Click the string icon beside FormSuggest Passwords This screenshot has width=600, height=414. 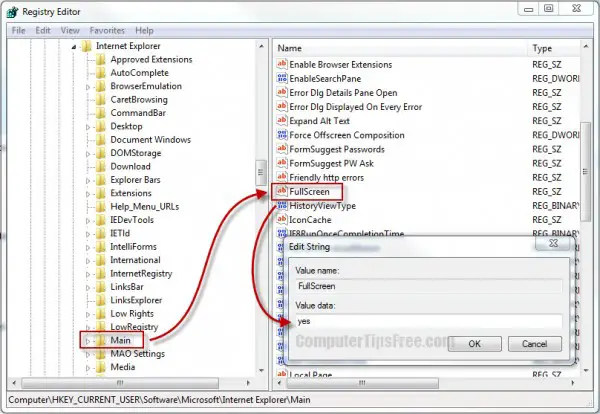click(x=282, y=149)
